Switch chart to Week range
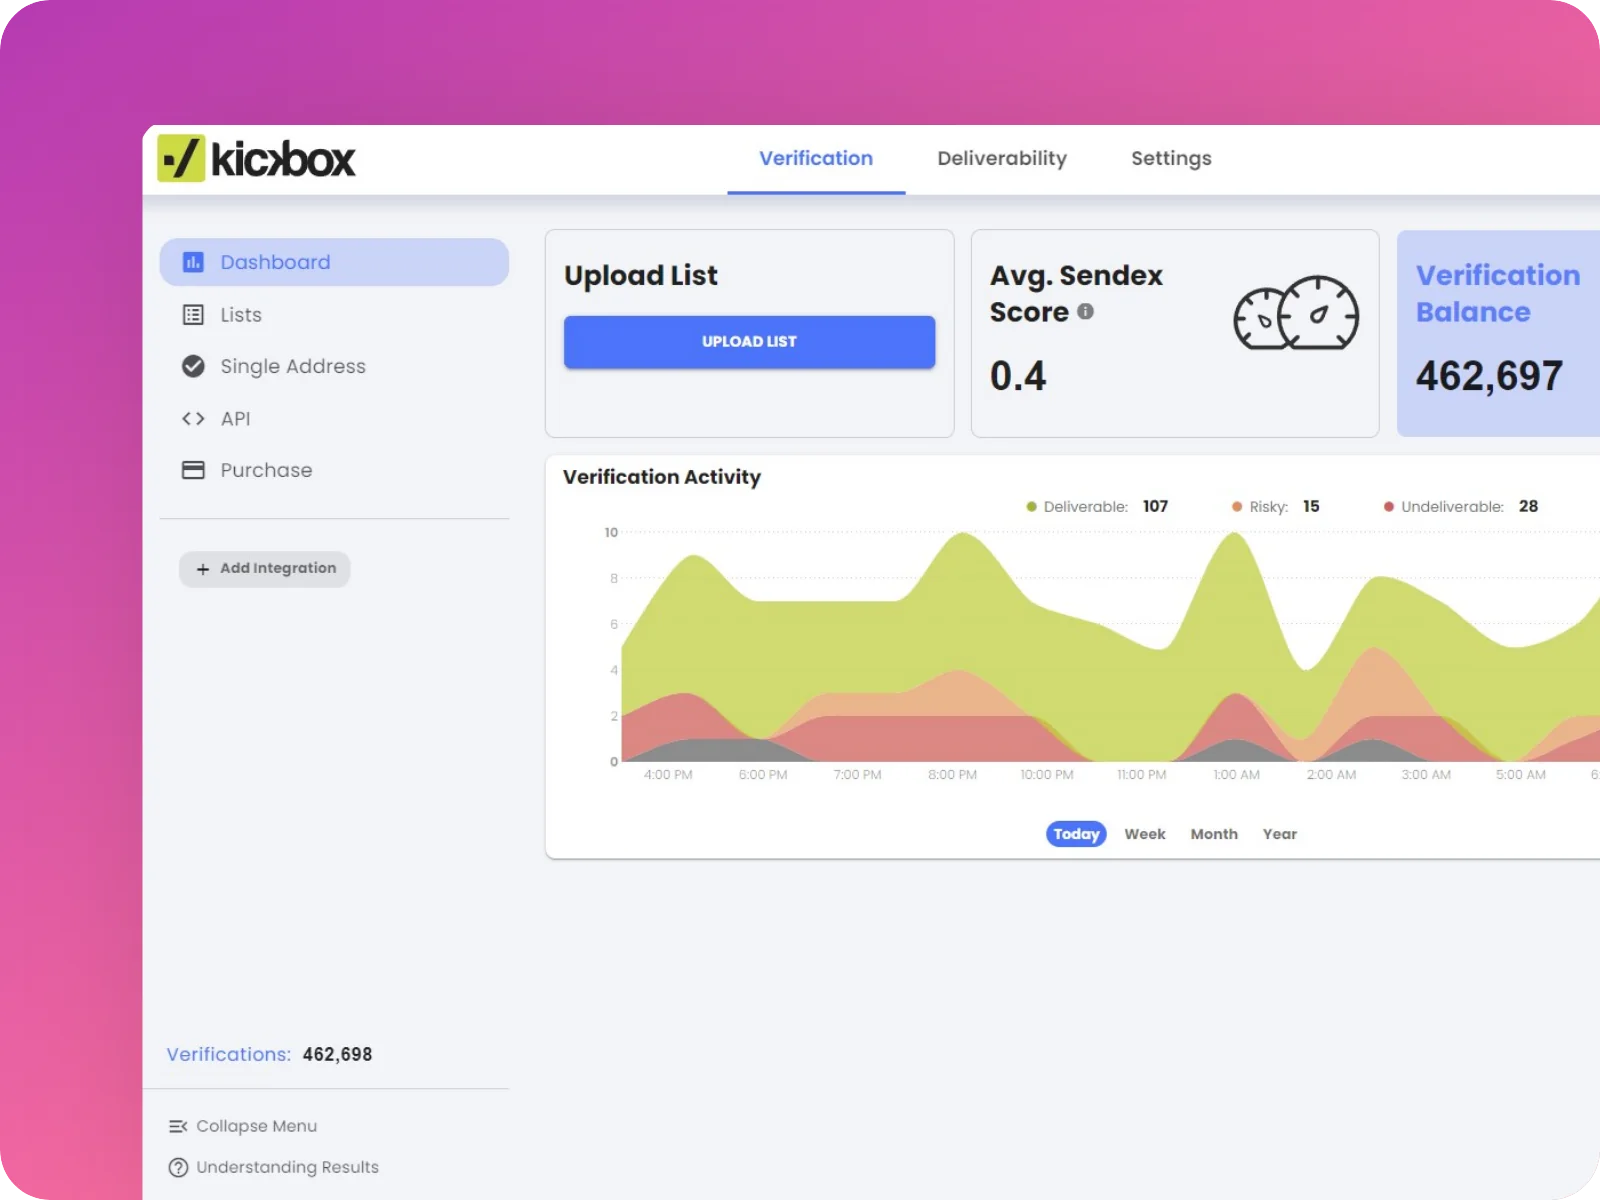Image resolution: width=1600 pixels, height=1200 pixels. 1145,834
